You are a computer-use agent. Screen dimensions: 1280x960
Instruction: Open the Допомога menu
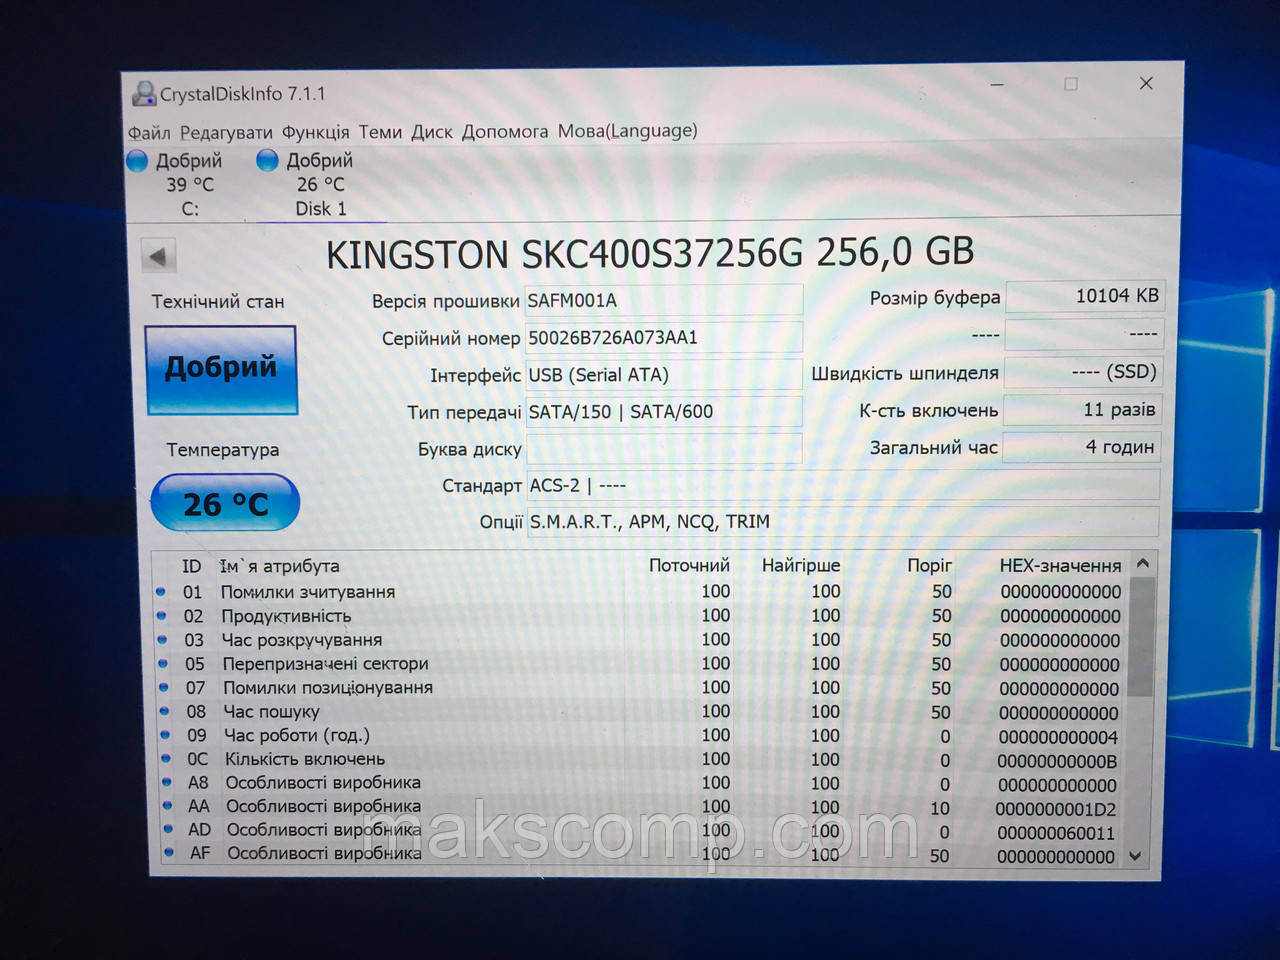click(x=505, y=131)
